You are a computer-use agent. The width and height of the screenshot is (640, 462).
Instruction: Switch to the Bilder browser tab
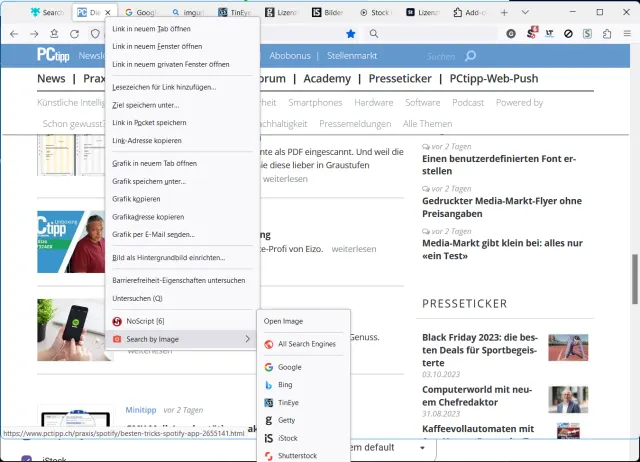[329, 13]
